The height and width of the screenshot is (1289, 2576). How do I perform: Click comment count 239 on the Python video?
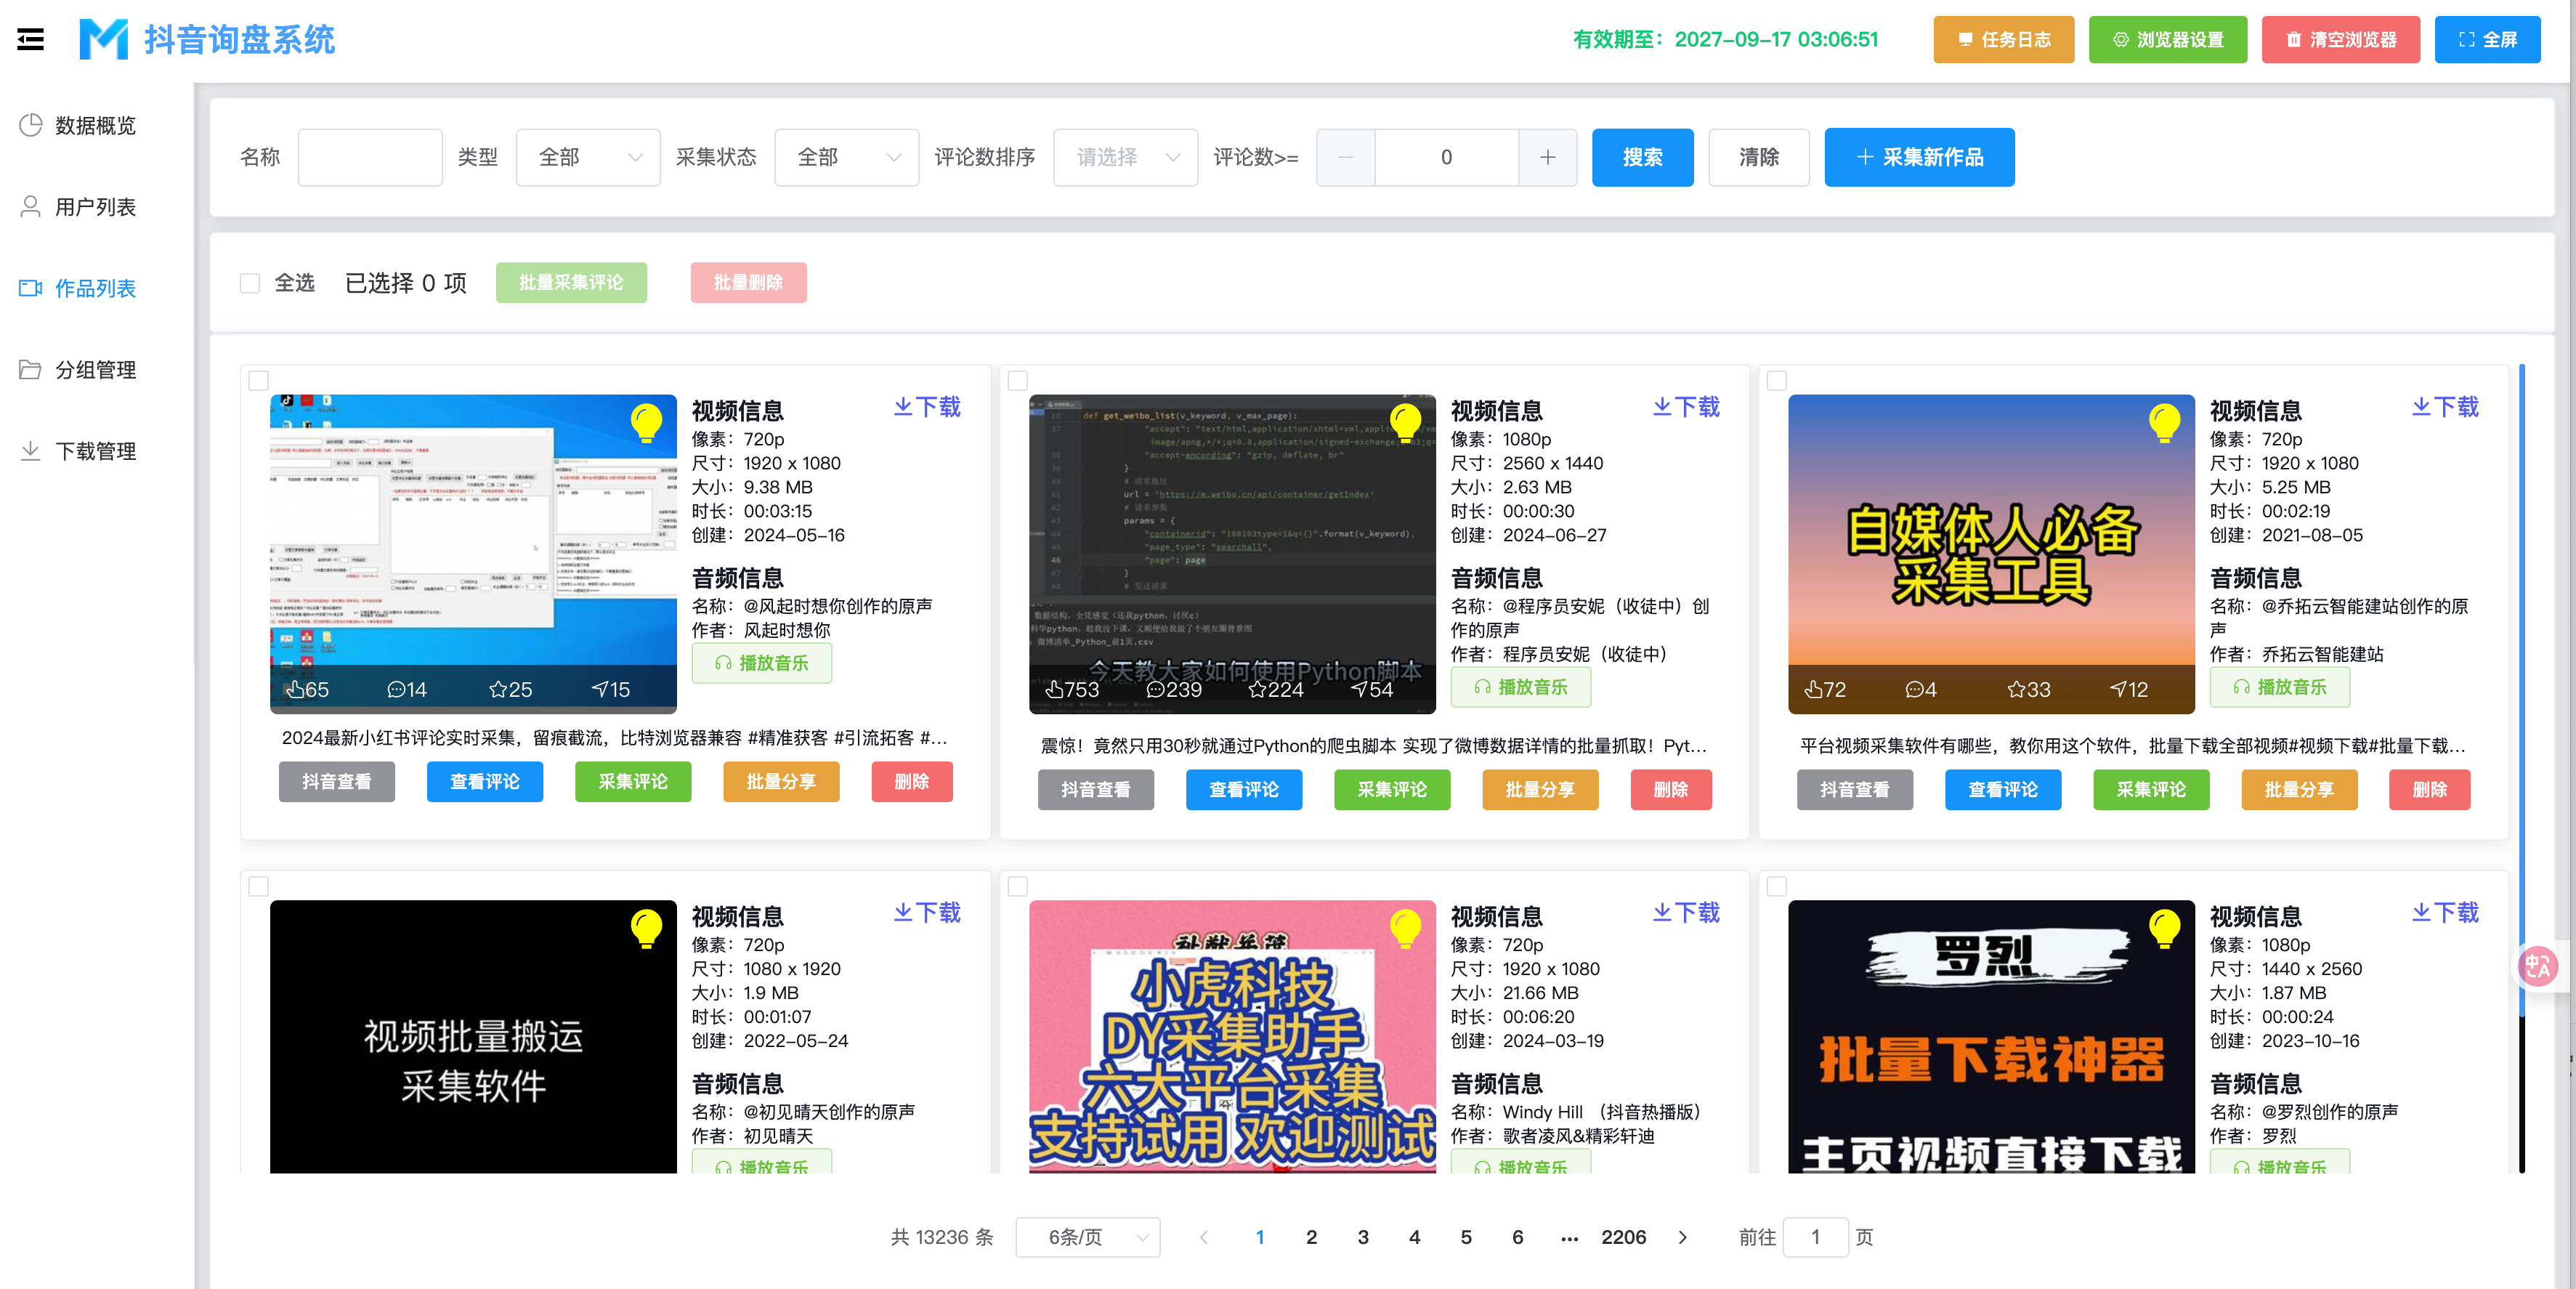(x=1174, y=689)
